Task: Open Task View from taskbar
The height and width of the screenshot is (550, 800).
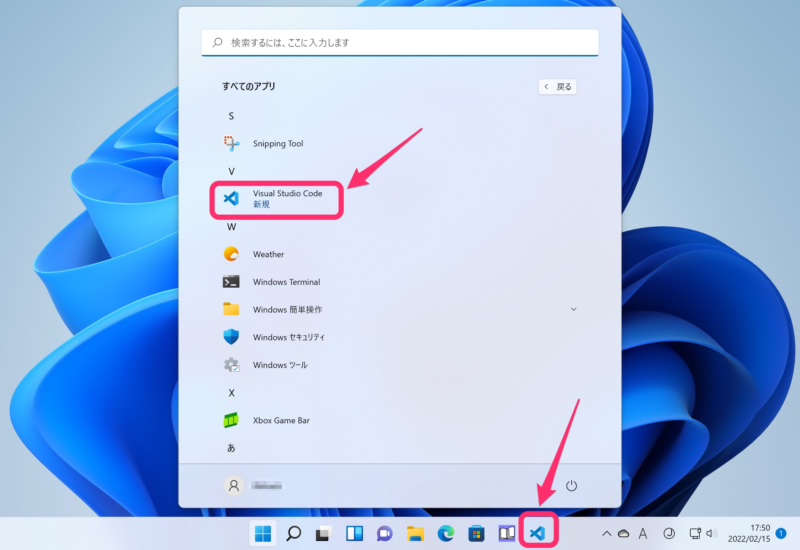Action: click(323, 534)
